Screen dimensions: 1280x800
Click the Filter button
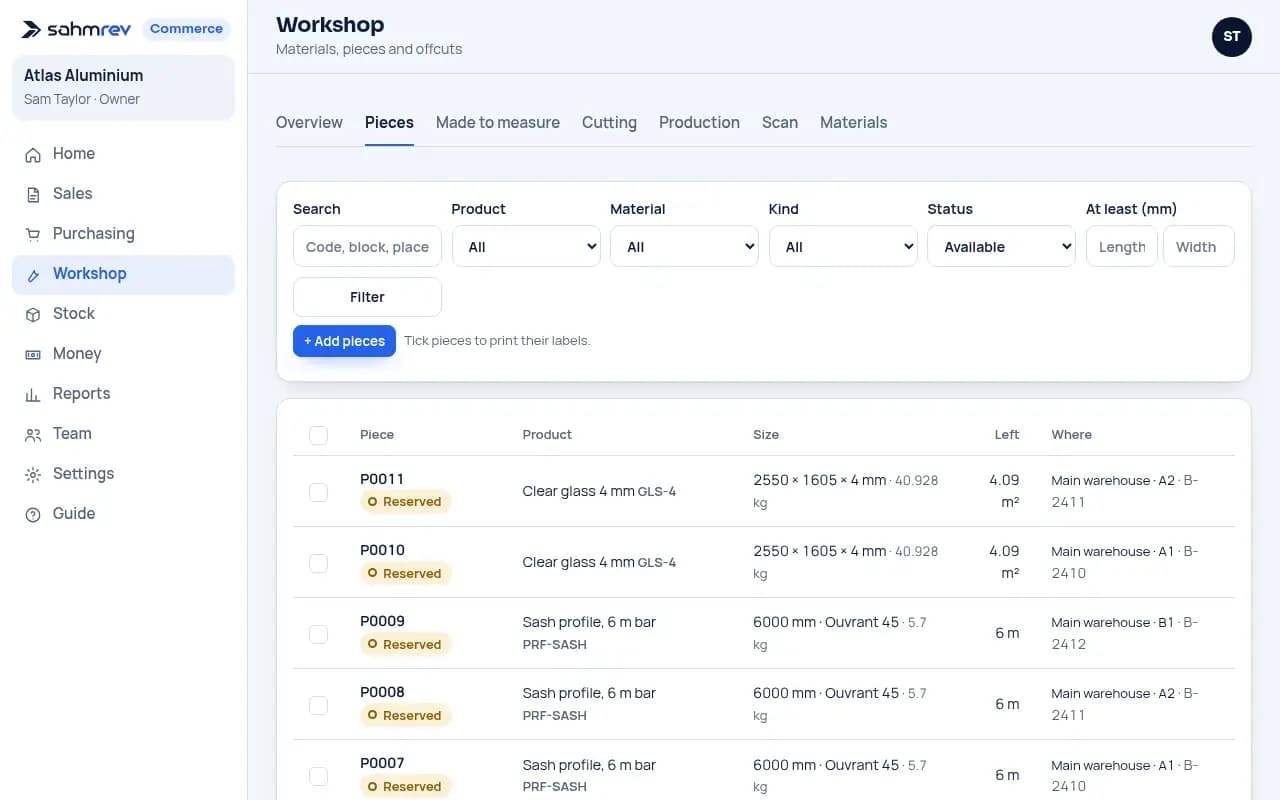(x=367, y=297)
